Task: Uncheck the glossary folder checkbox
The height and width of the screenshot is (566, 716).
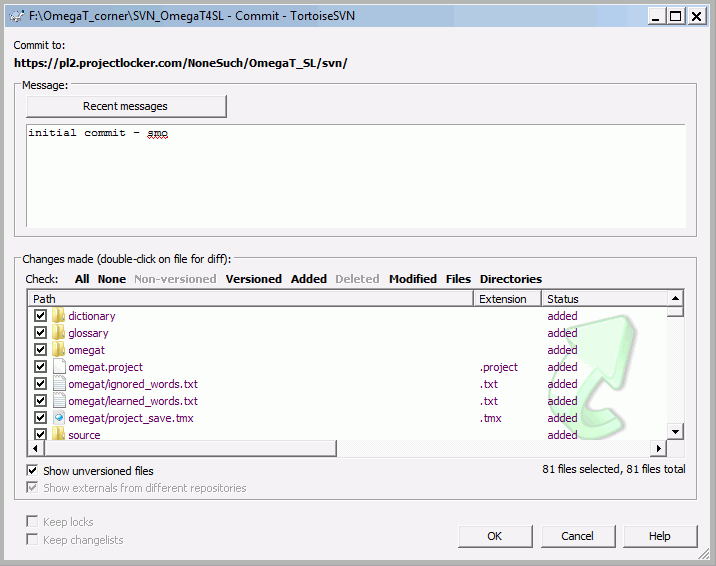Action: 41,333
